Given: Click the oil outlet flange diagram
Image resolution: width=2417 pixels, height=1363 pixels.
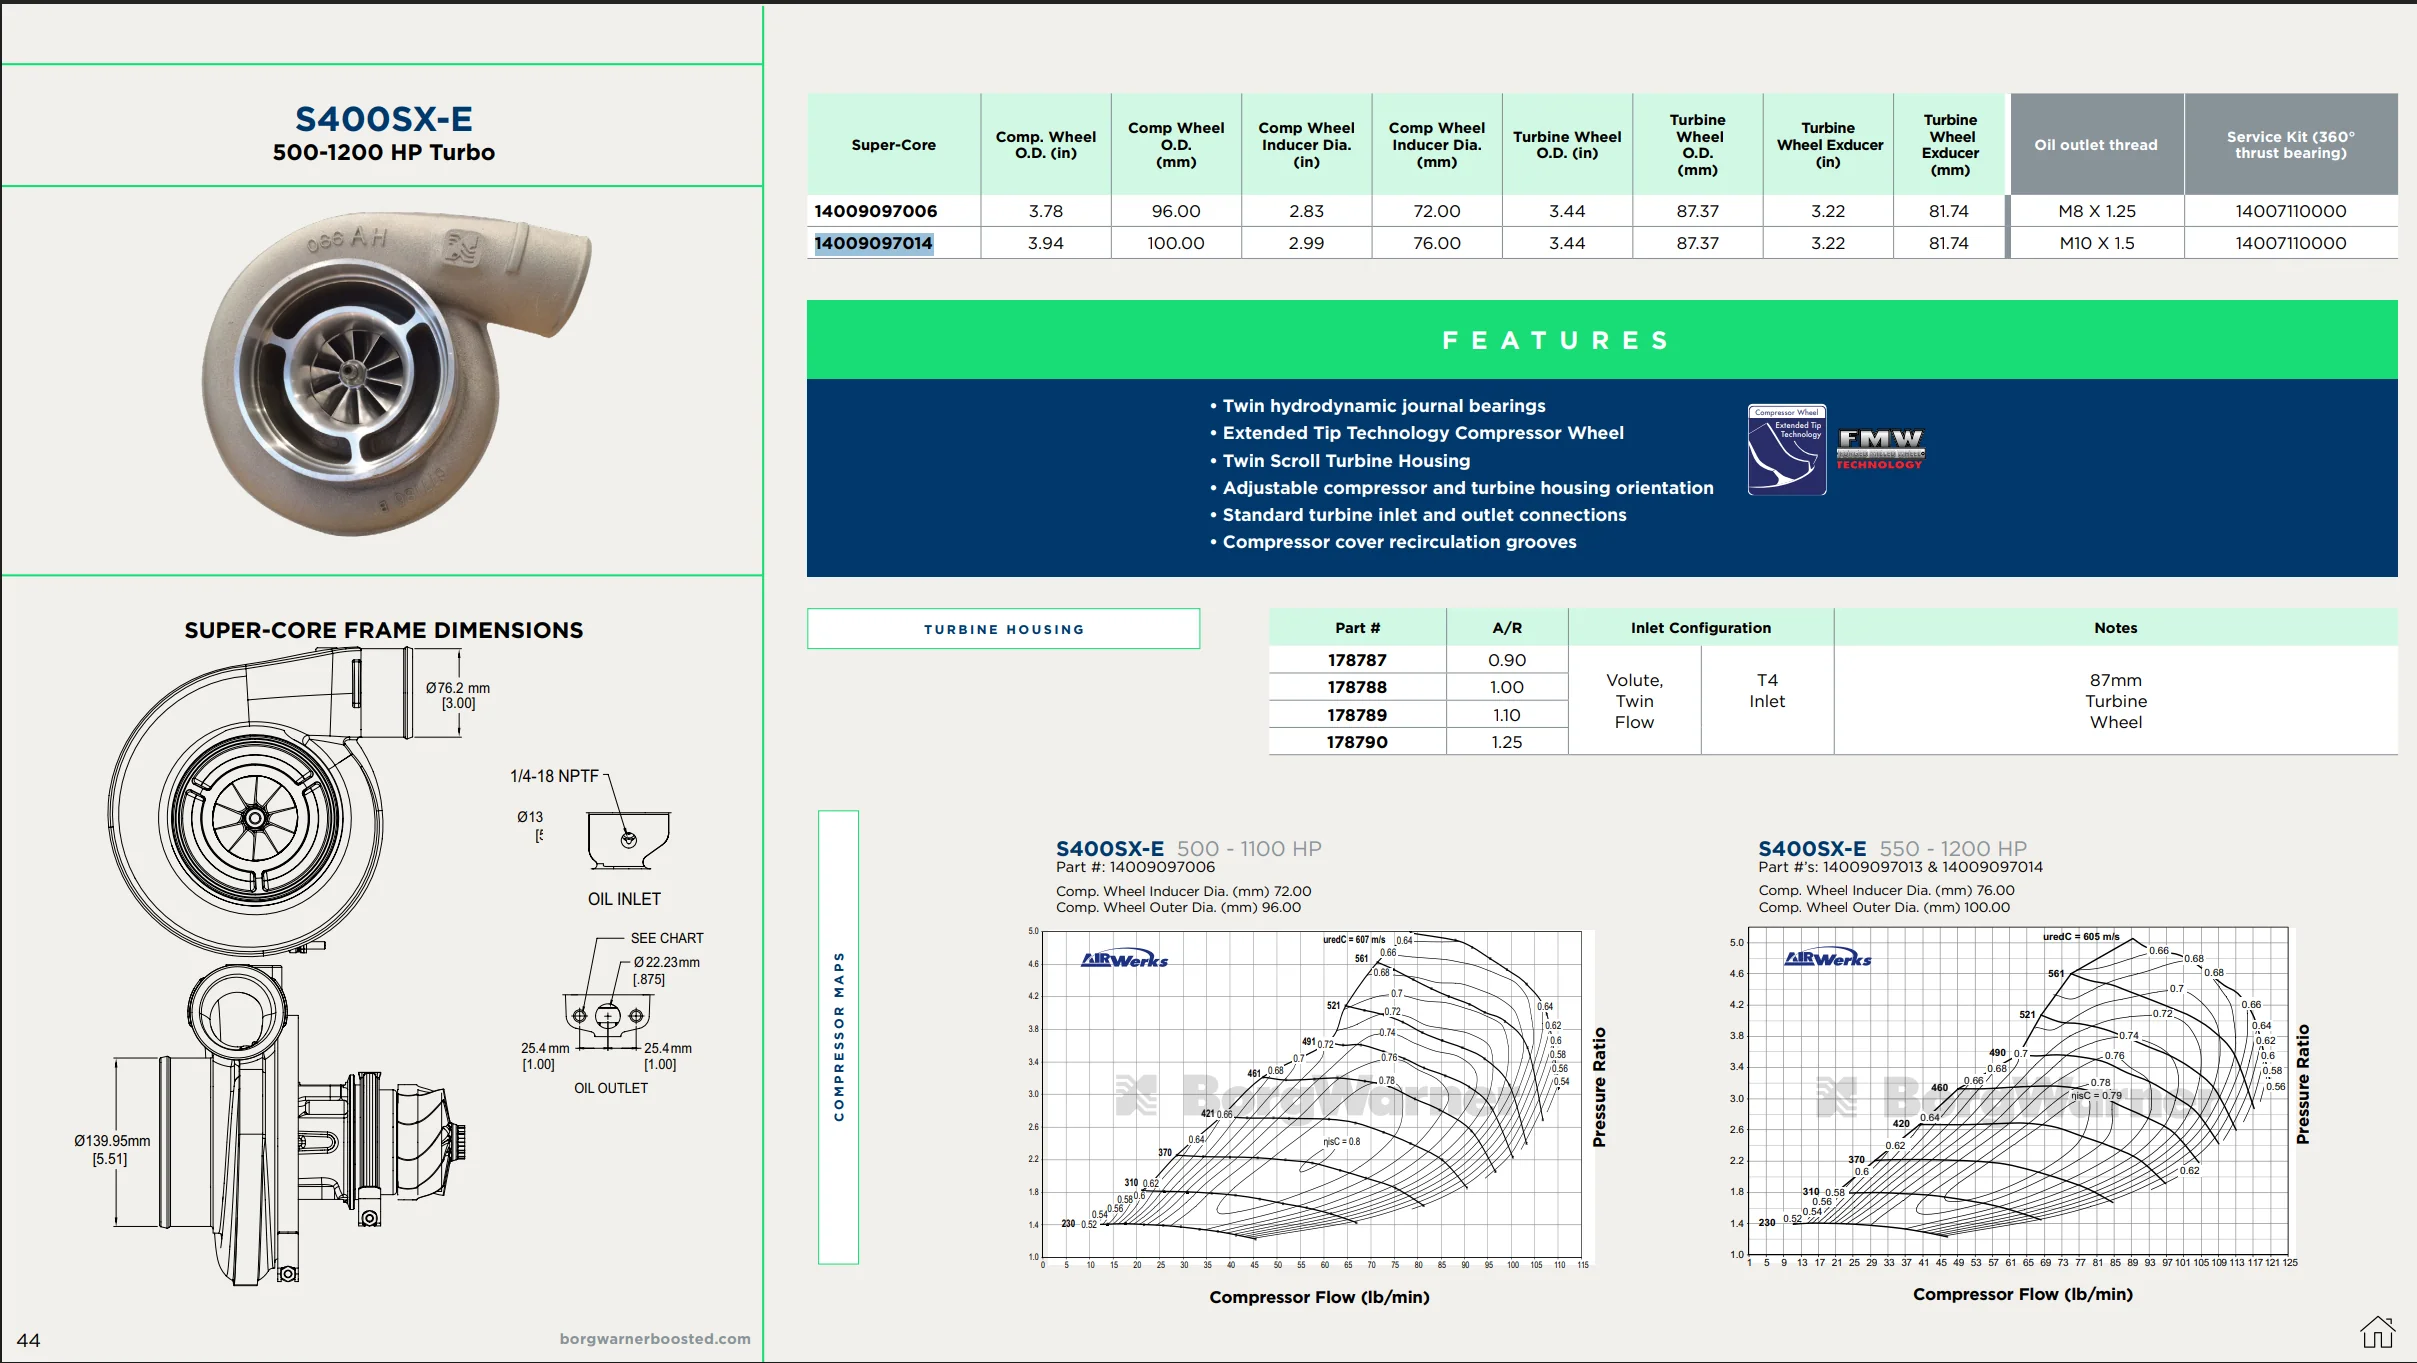Looking at the screenshot, I should point(608,1019).
